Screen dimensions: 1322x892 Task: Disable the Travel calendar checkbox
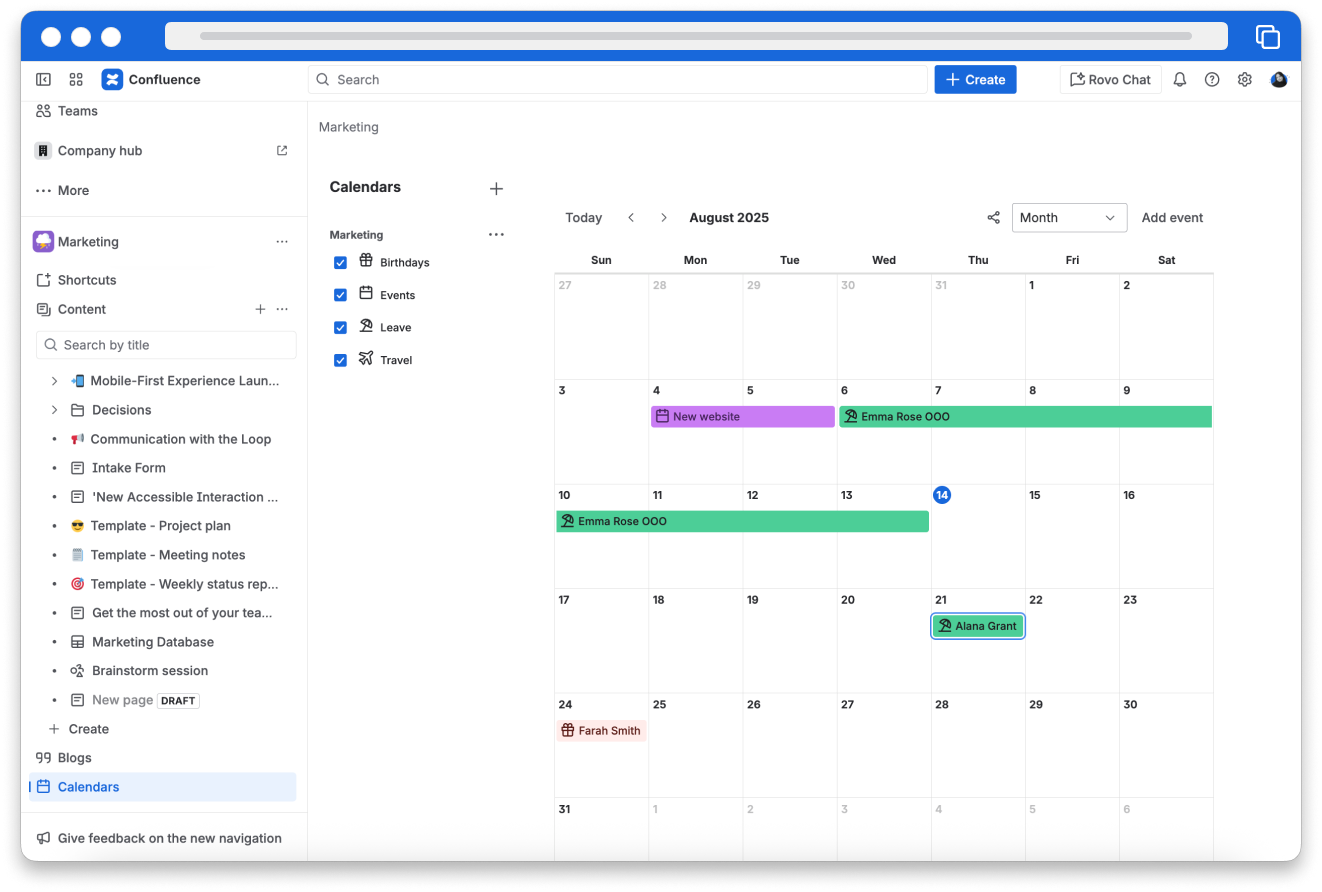(x=340, y=360)
